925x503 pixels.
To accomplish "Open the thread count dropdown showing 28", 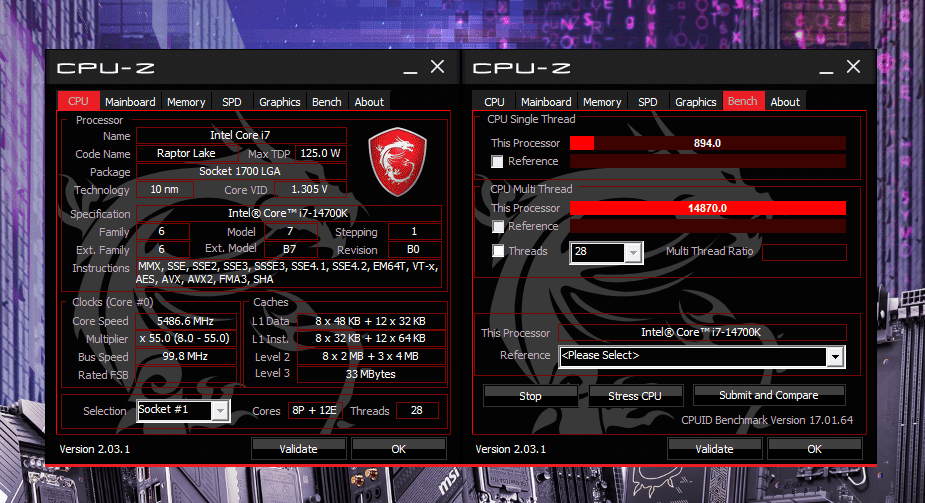I will point(631,252).
